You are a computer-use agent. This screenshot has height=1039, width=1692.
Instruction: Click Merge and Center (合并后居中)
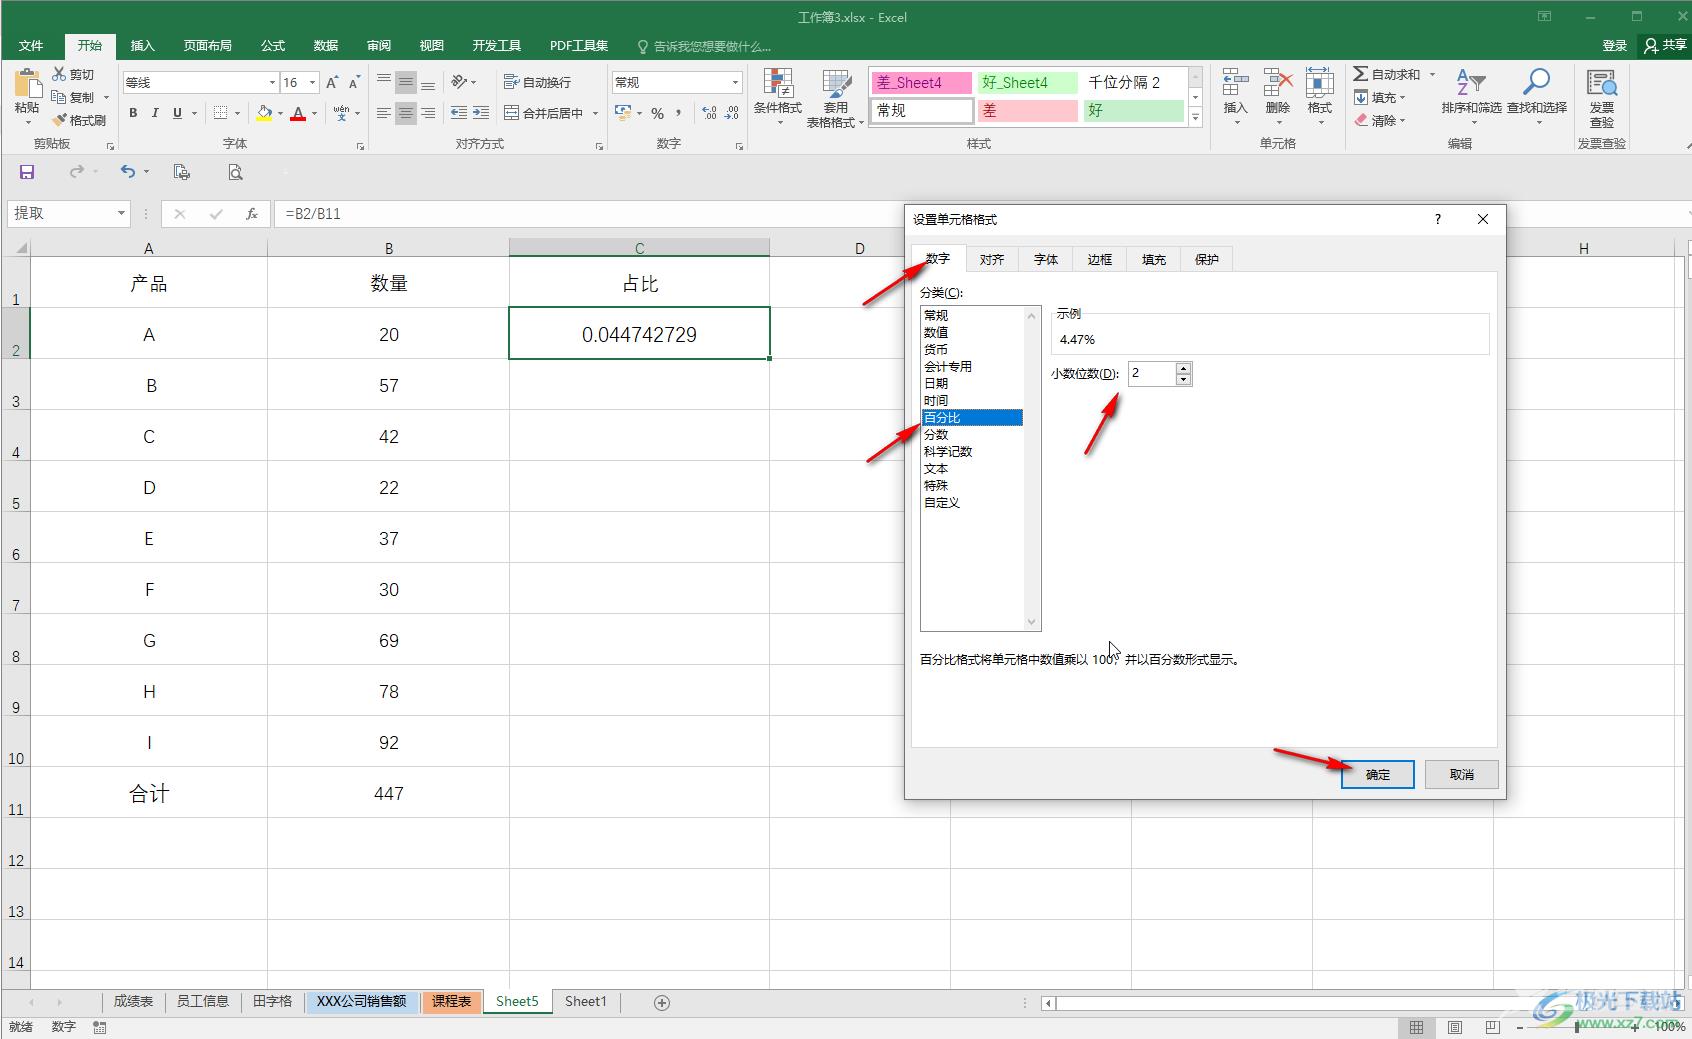pyautogui.click(x=544, y=113)
